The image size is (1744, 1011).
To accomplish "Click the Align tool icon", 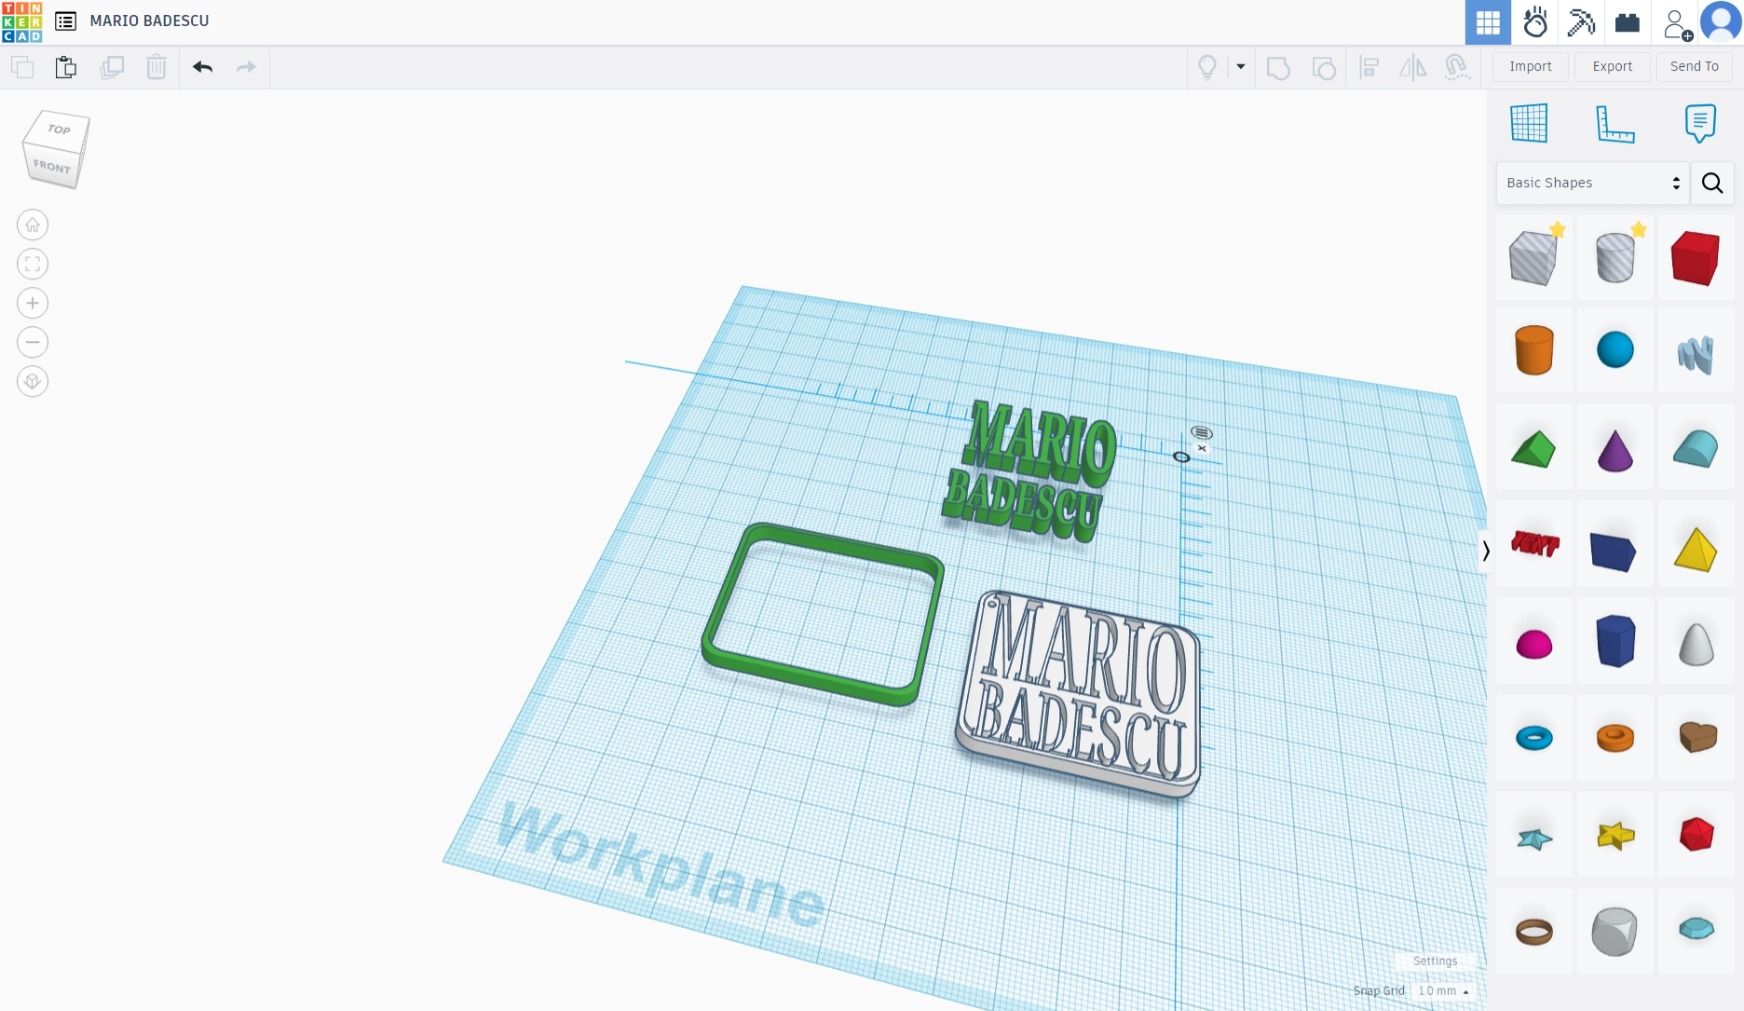I will tap(1370, 68).
